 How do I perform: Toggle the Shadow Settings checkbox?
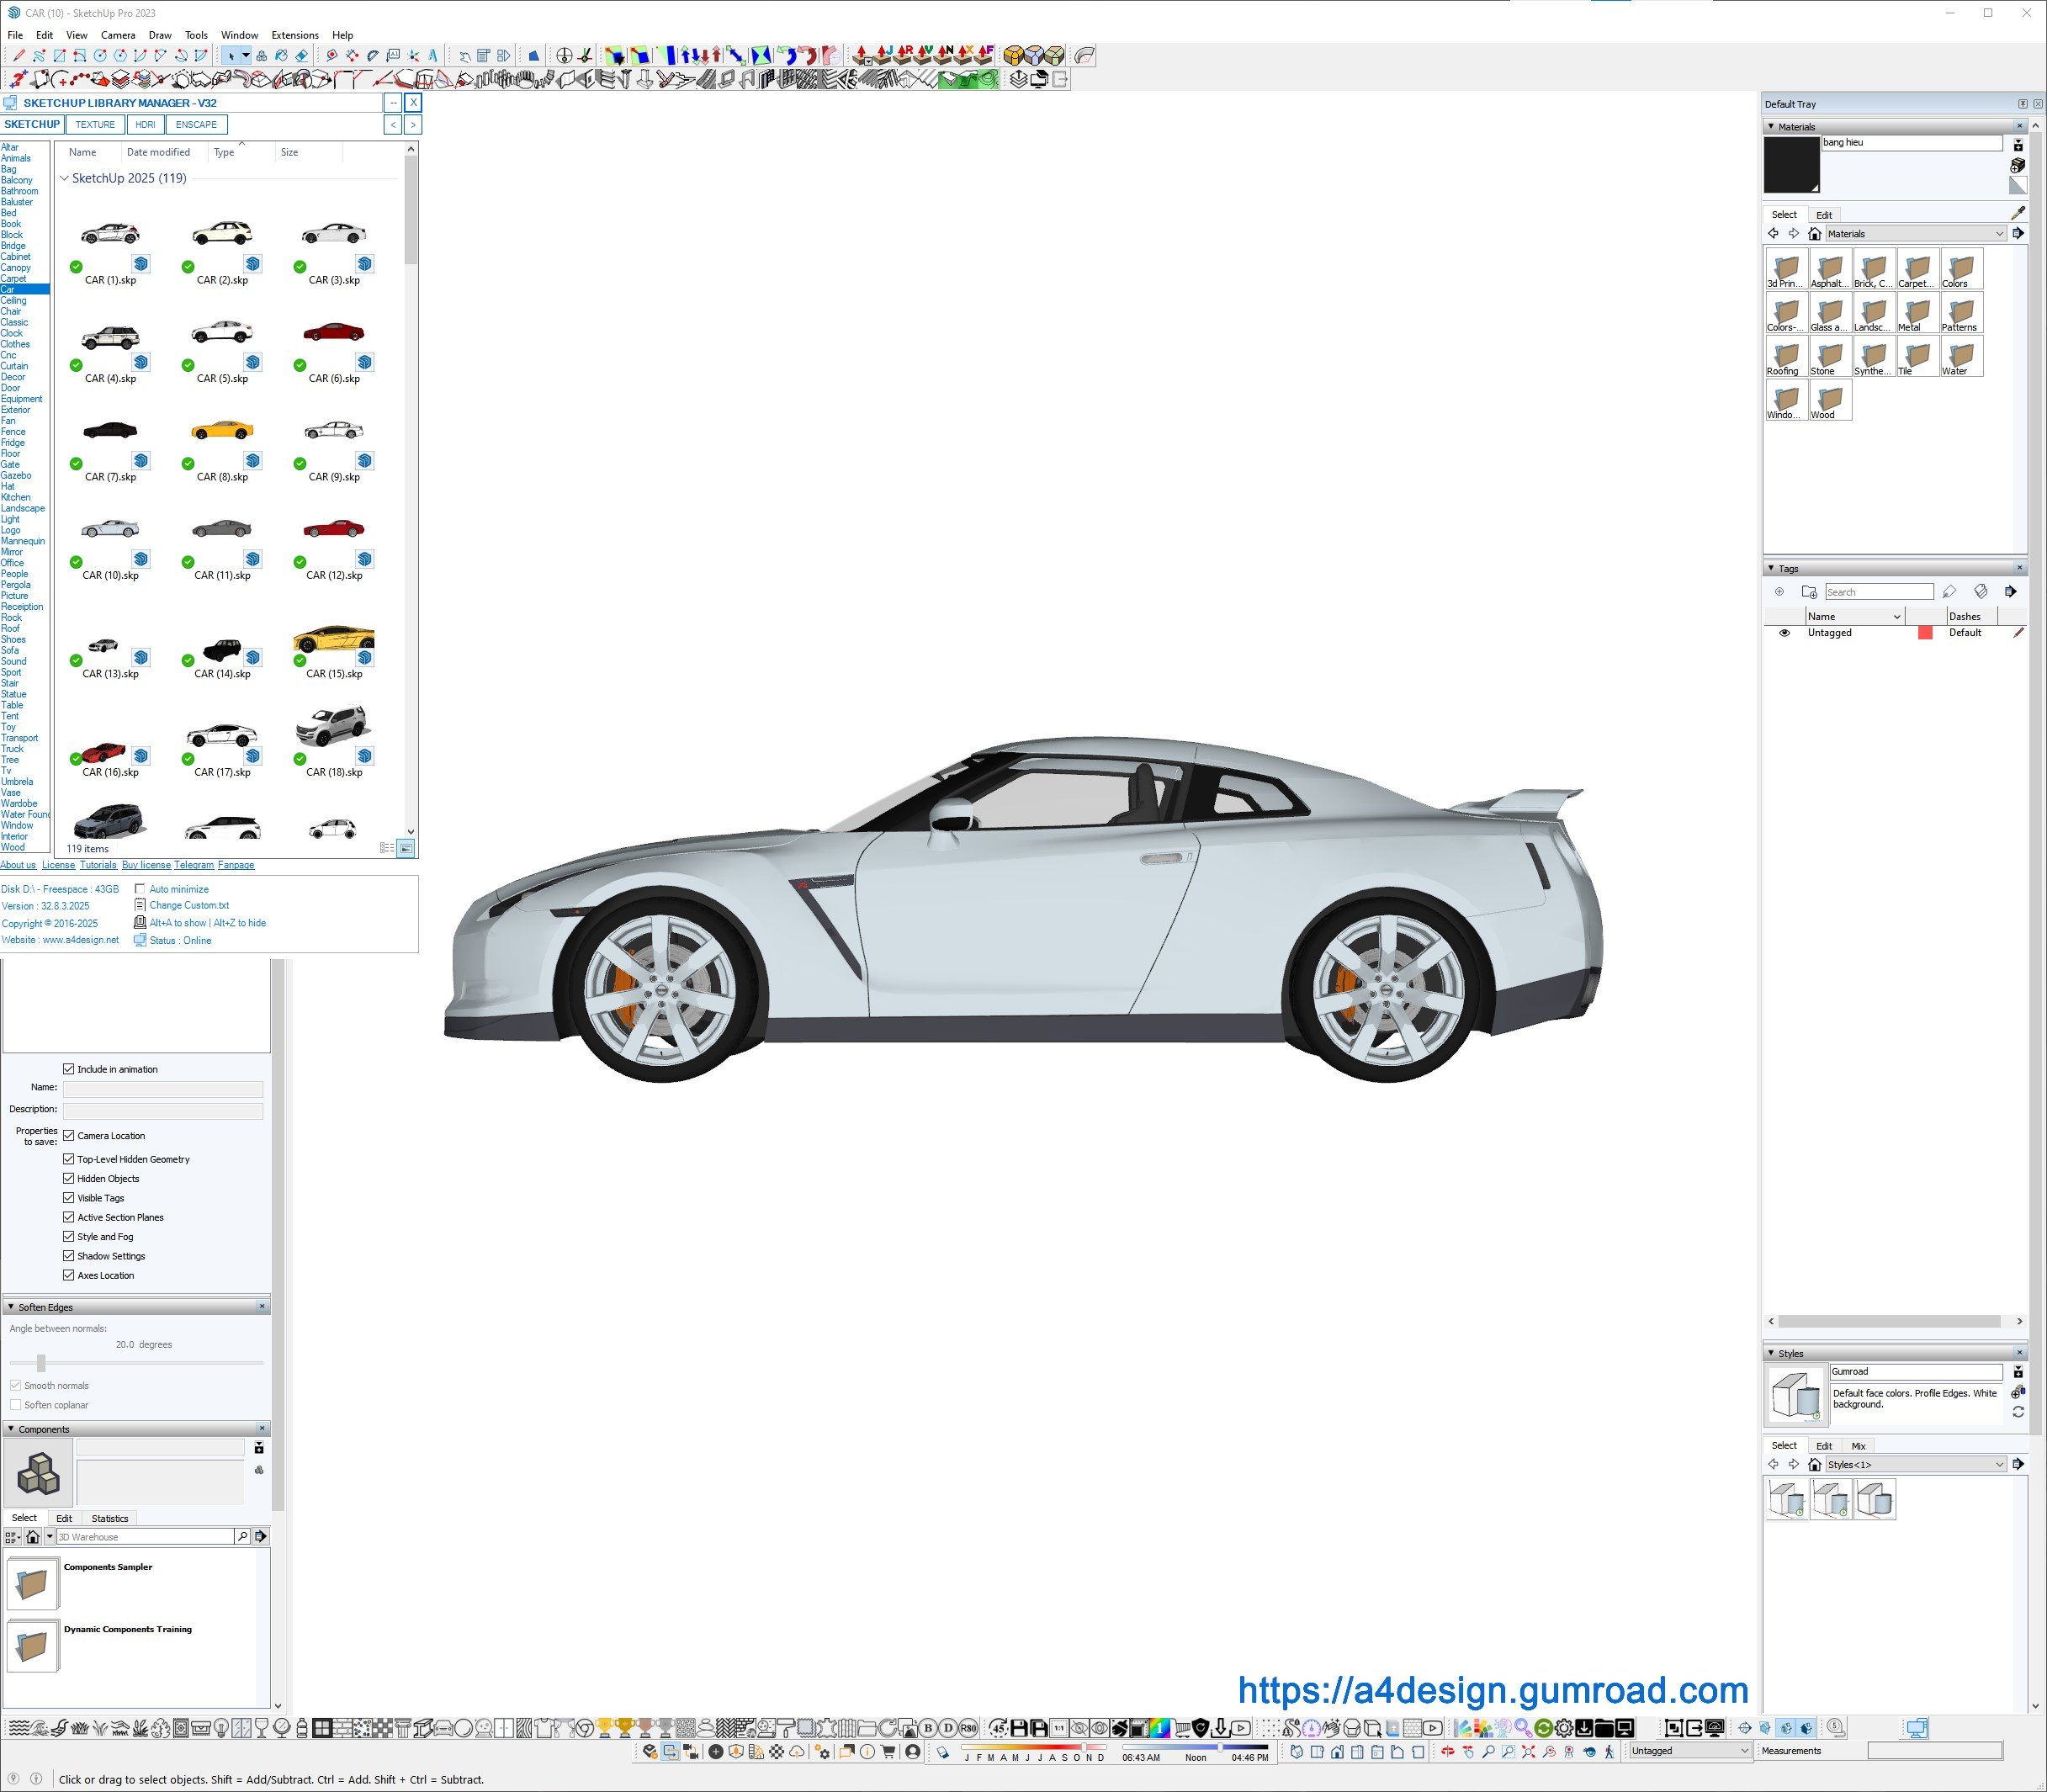point(69,1256)
